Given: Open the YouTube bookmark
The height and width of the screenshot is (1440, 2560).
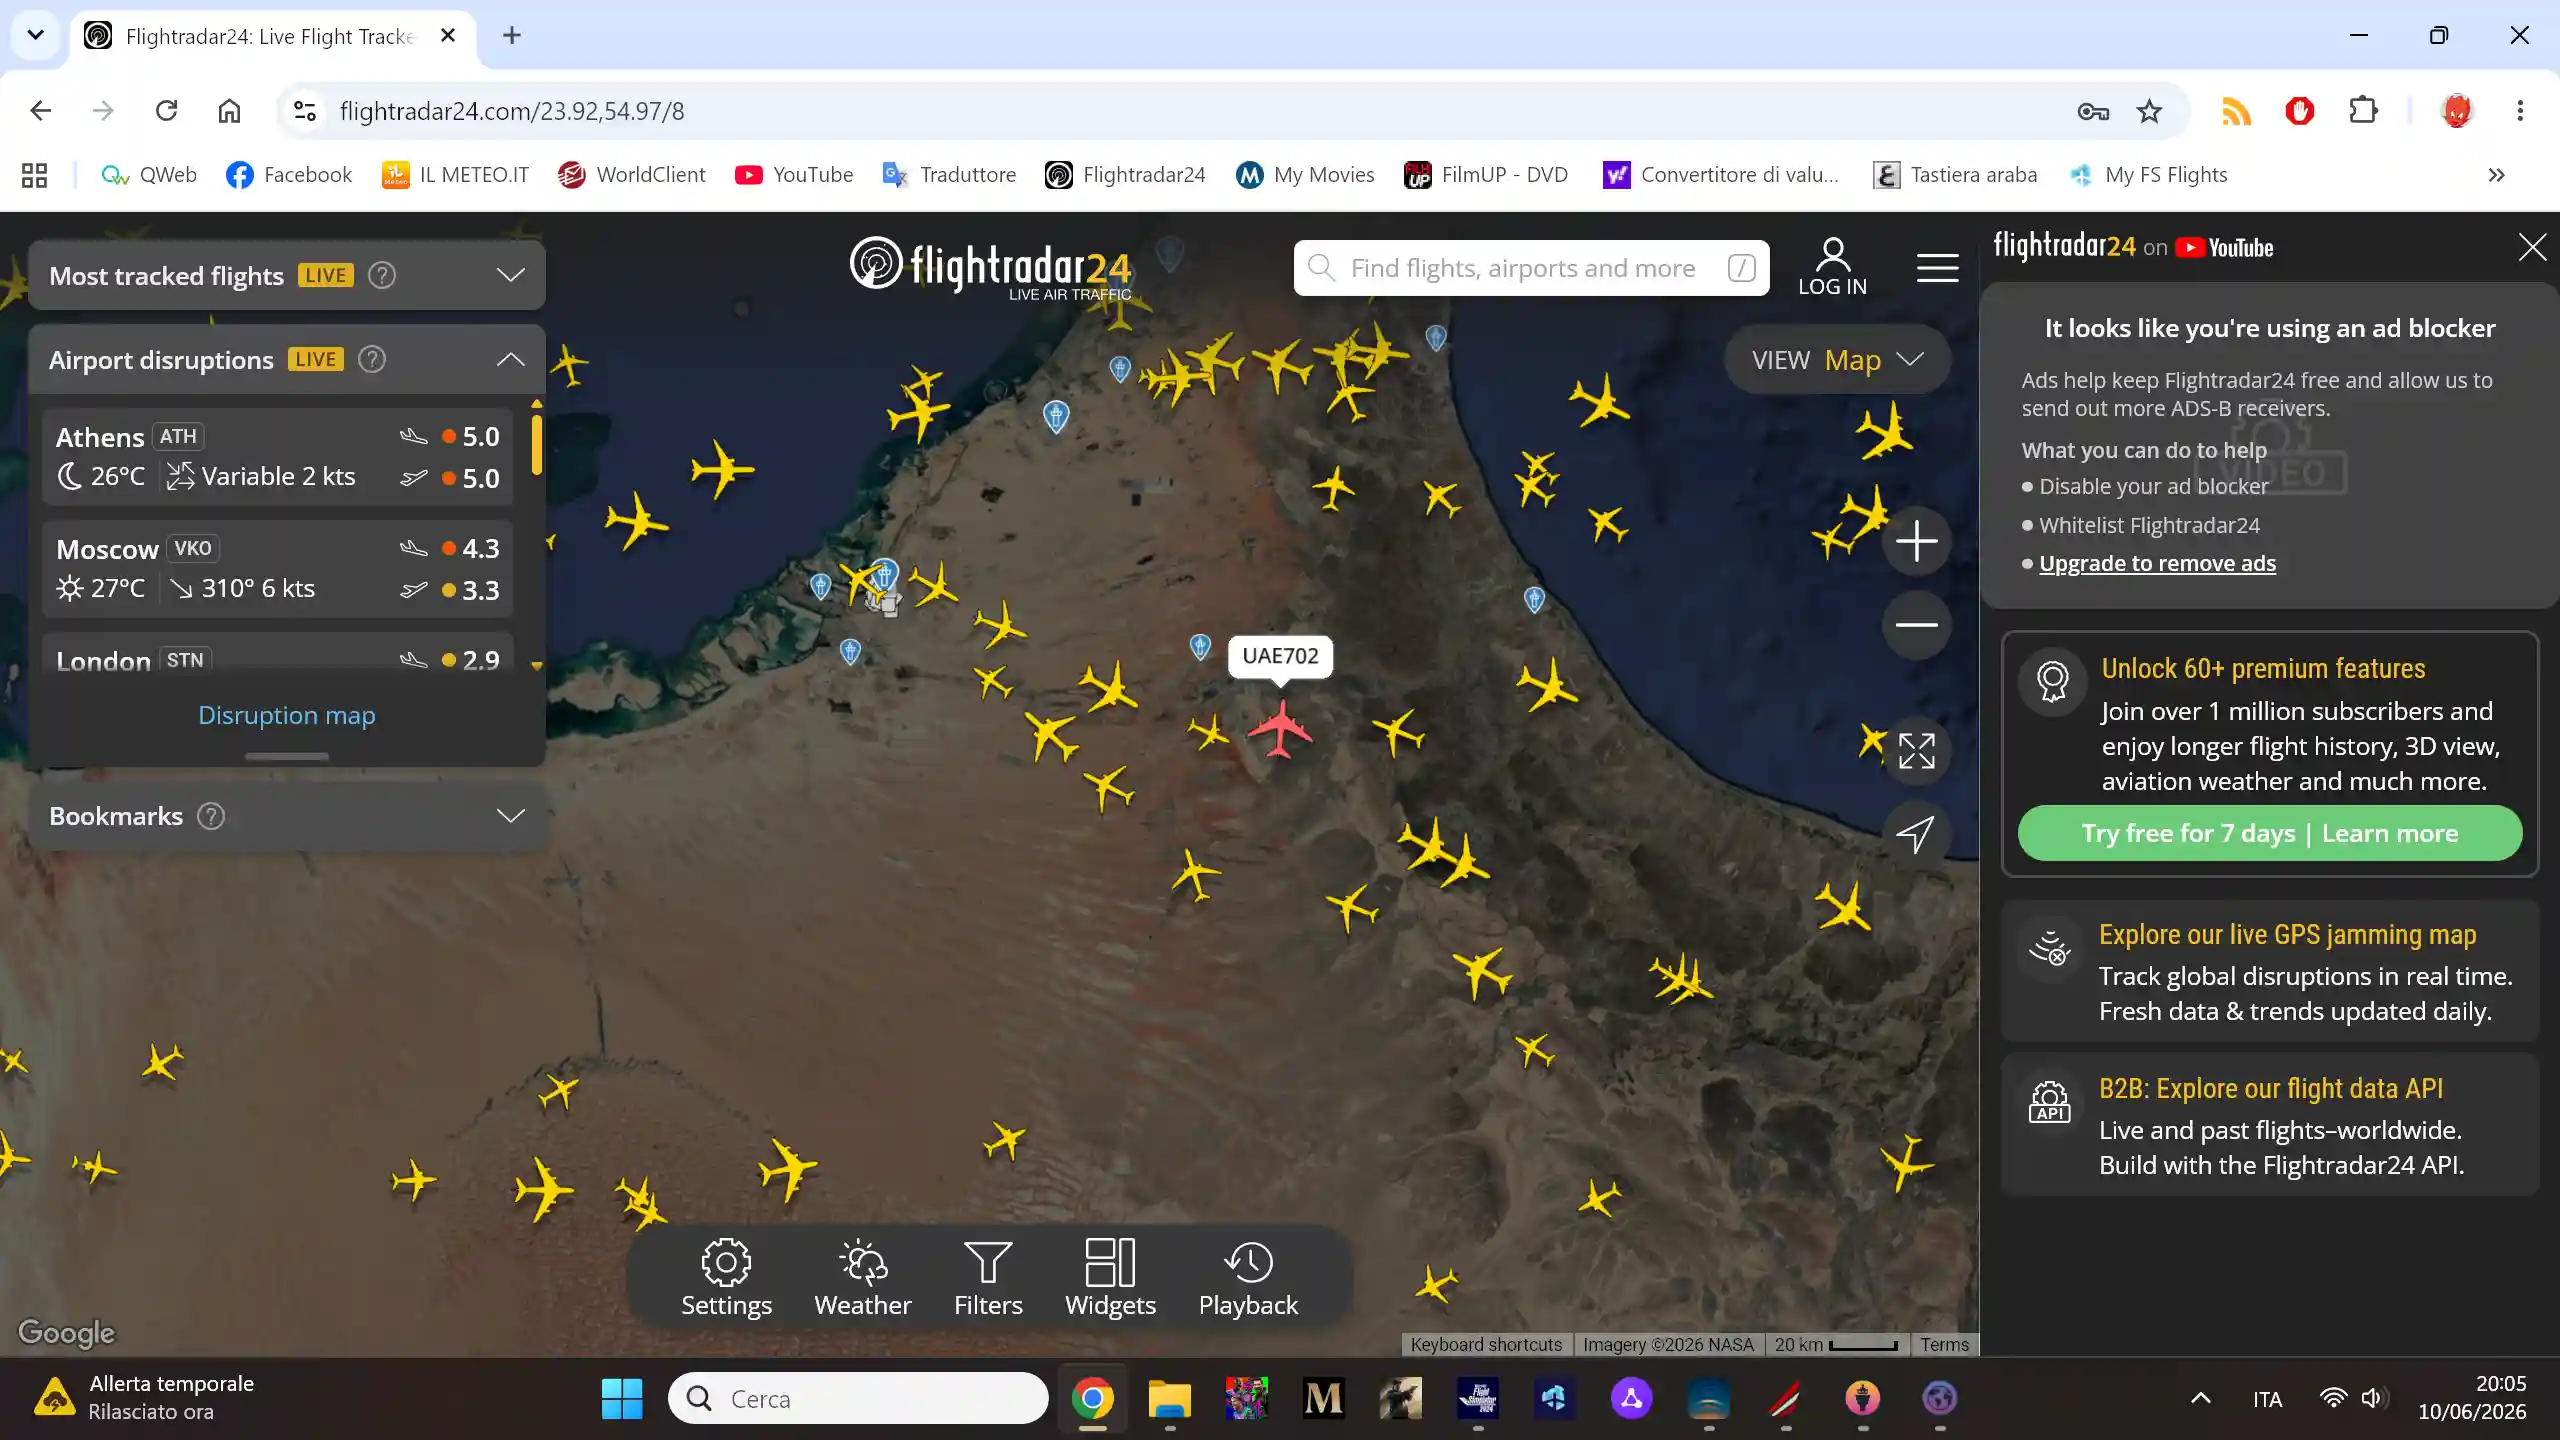Looking at the screenshot, I should coord(794,175).
